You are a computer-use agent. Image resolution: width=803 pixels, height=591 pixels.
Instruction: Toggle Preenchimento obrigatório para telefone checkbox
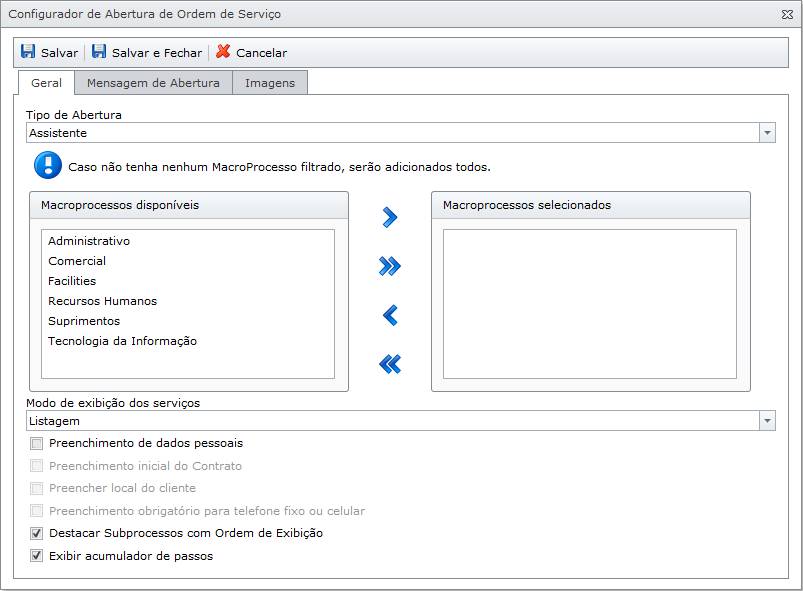36,511
